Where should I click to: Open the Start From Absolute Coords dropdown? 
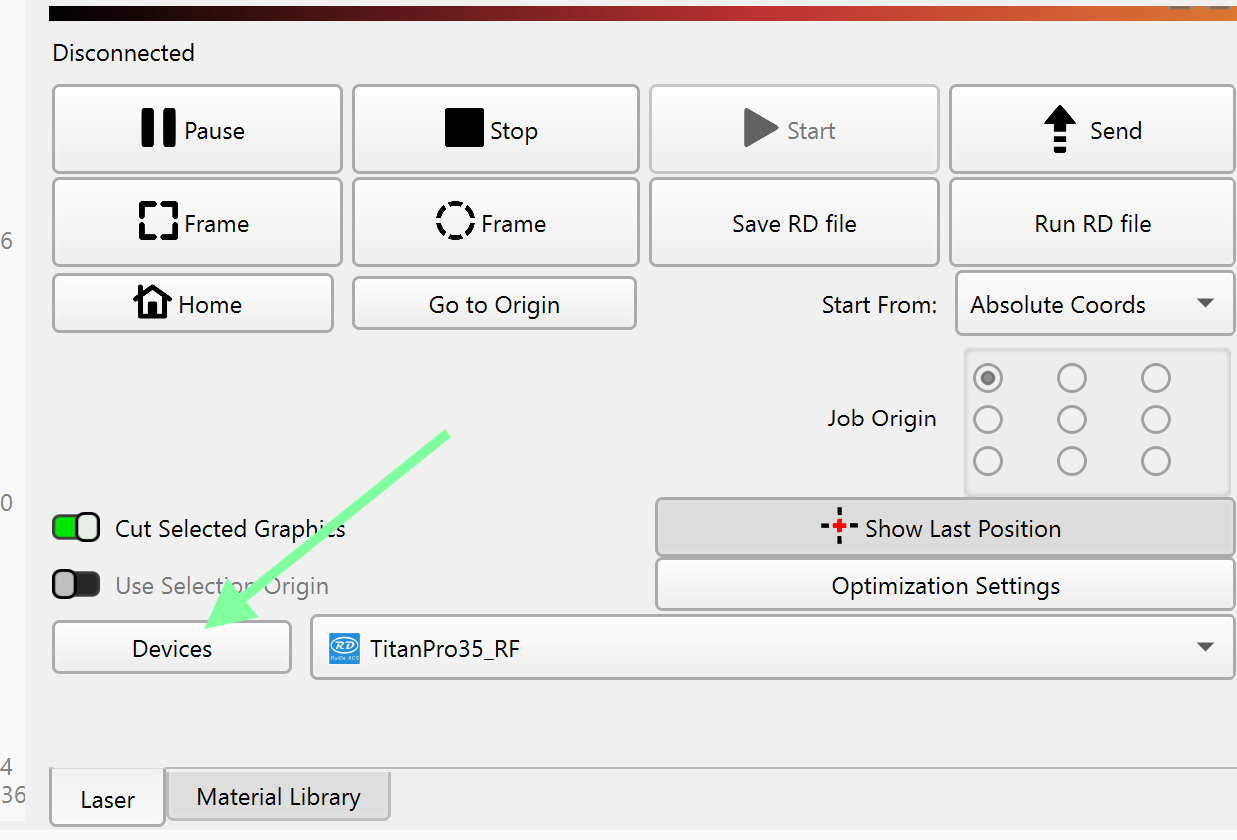1094,304
